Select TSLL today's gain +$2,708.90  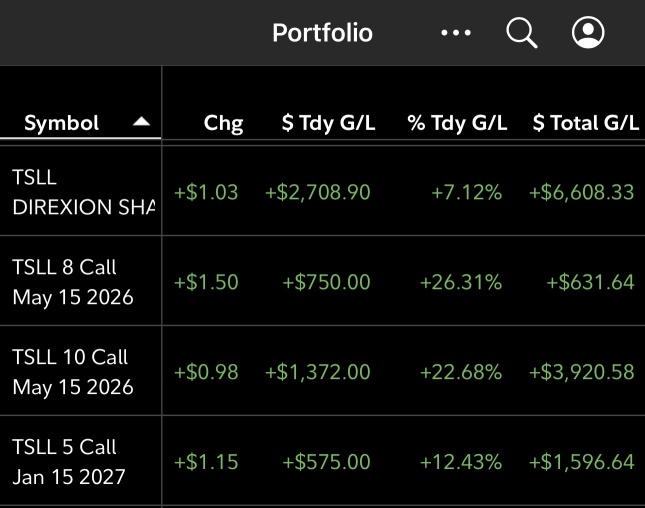pyautogui.click(x=318, y=193)
